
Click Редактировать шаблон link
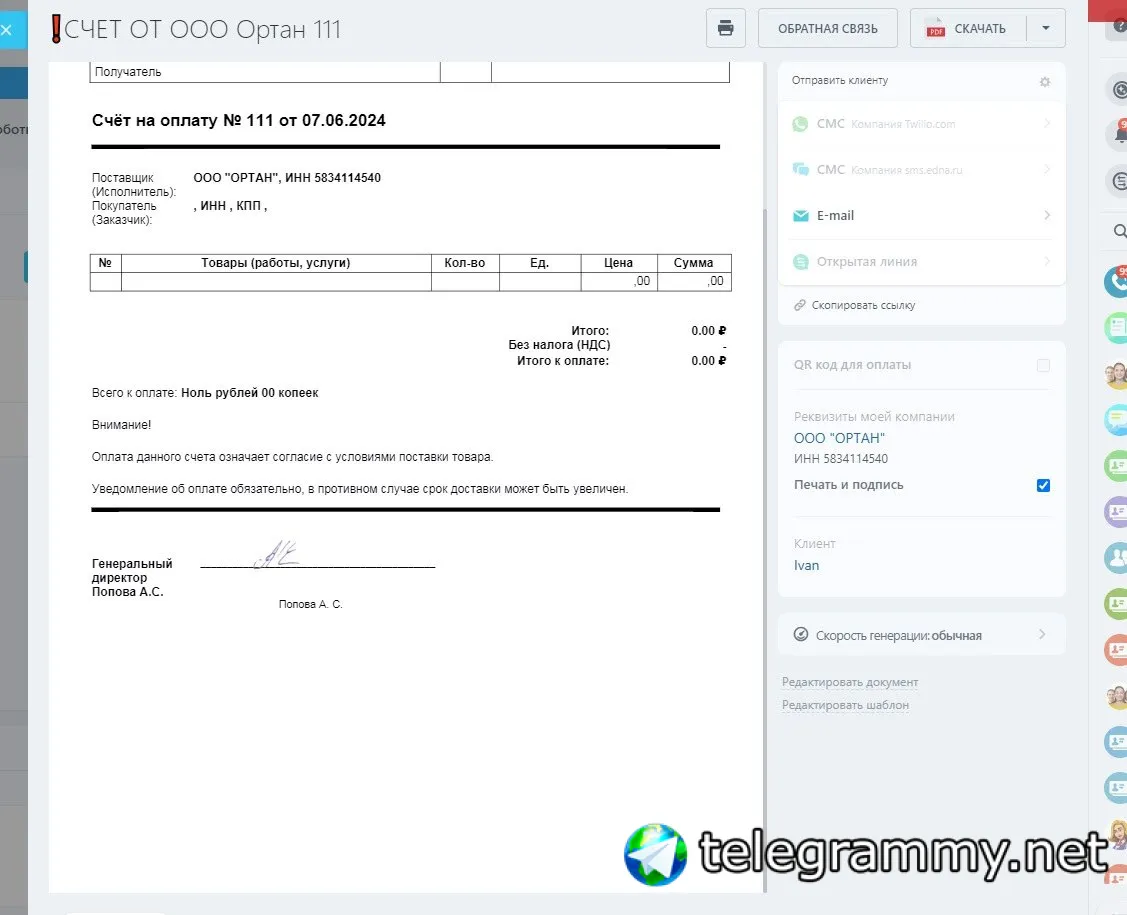(845, 704)
